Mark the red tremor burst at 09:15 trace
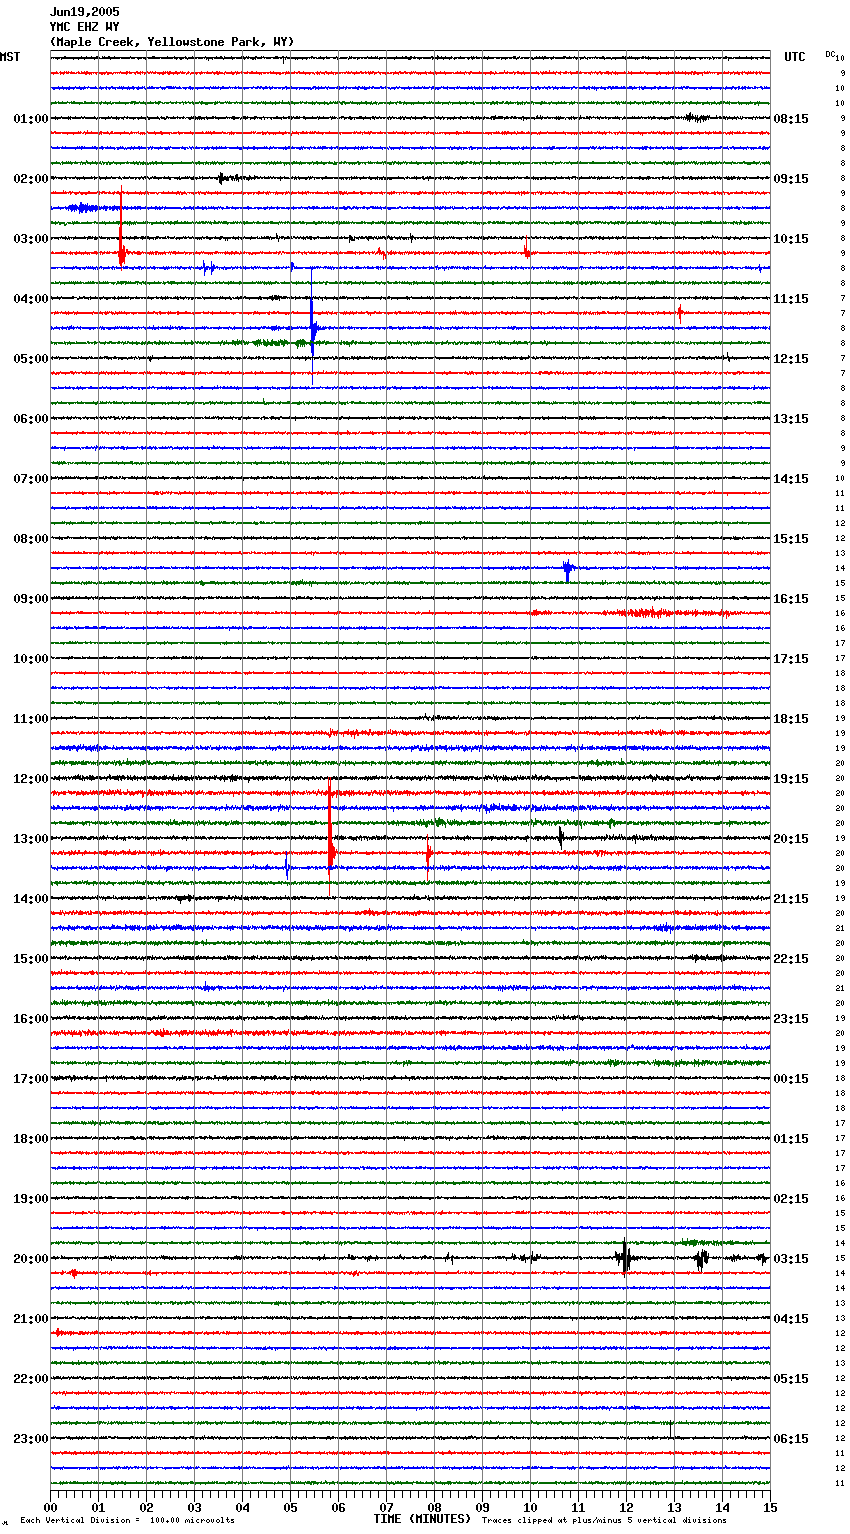Image resolution: width=850 pixels, height=1534 pixels. 650,613
